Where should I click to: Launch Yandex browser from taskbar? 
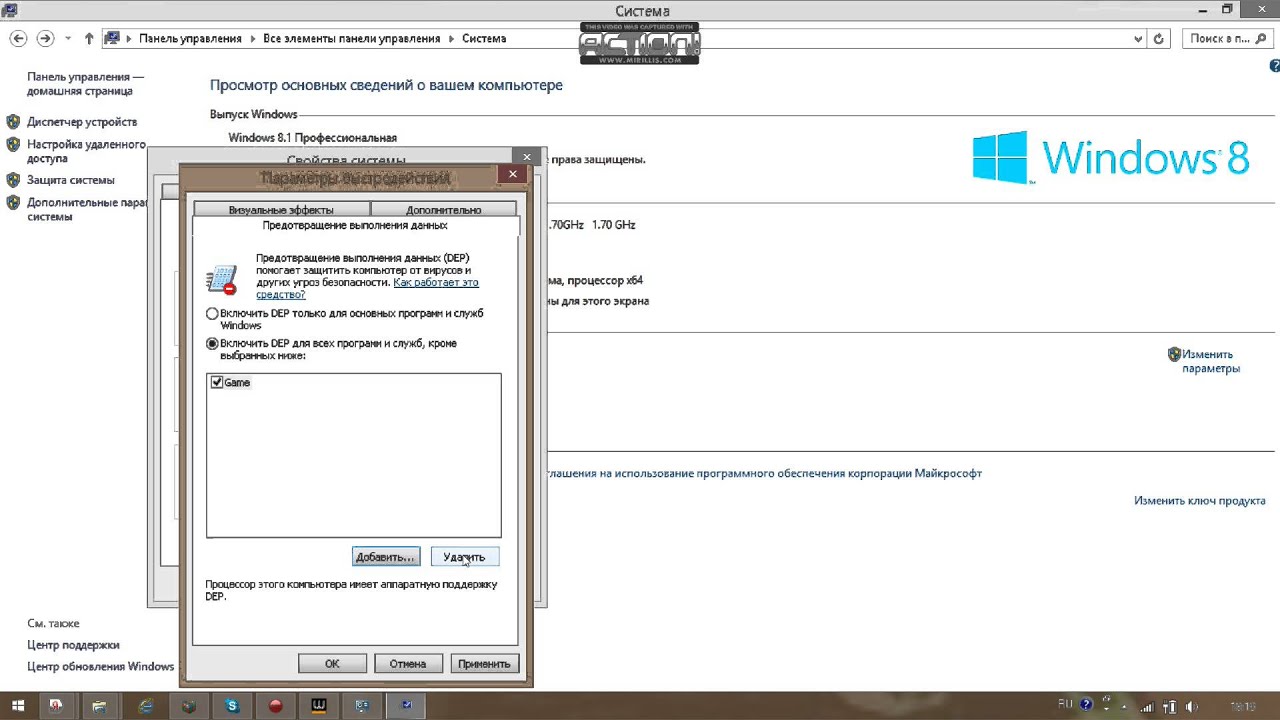[x=56, y=705]
